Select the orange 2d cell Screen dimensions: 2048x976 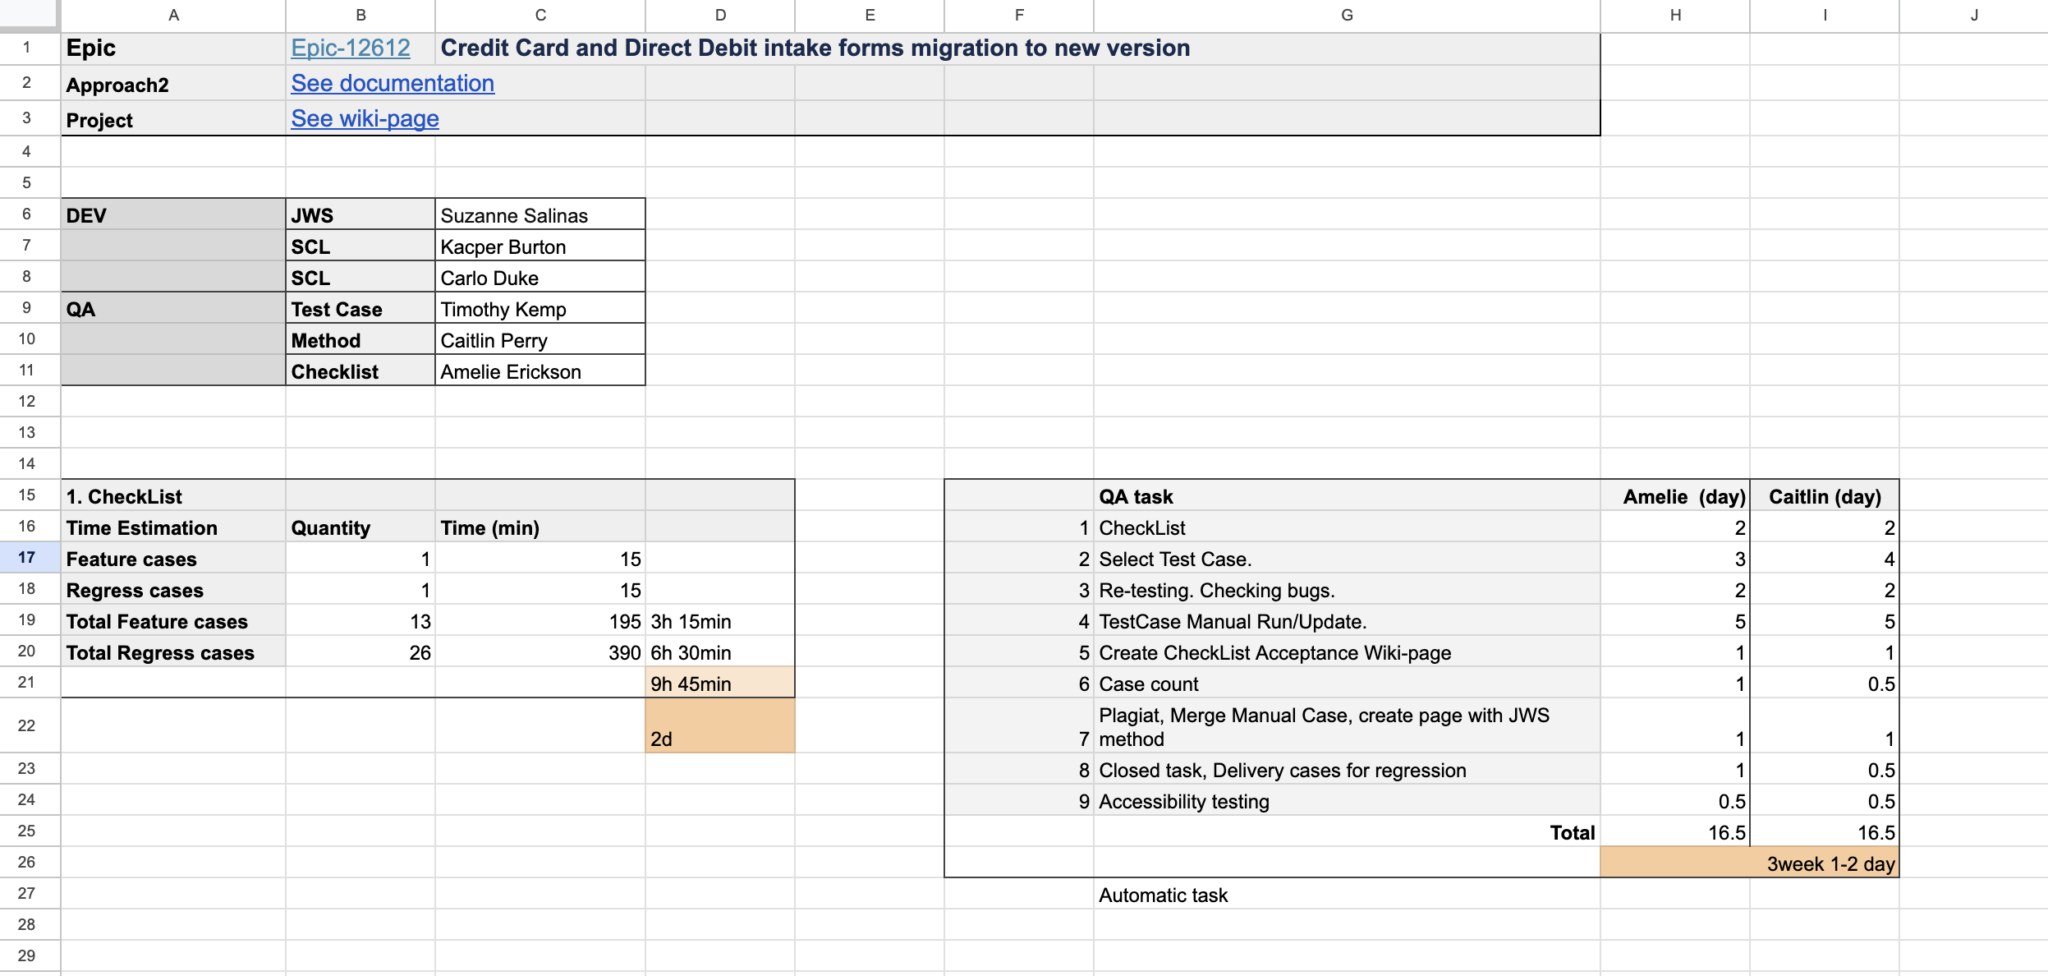pyautogui.click(x=719, y=727)
